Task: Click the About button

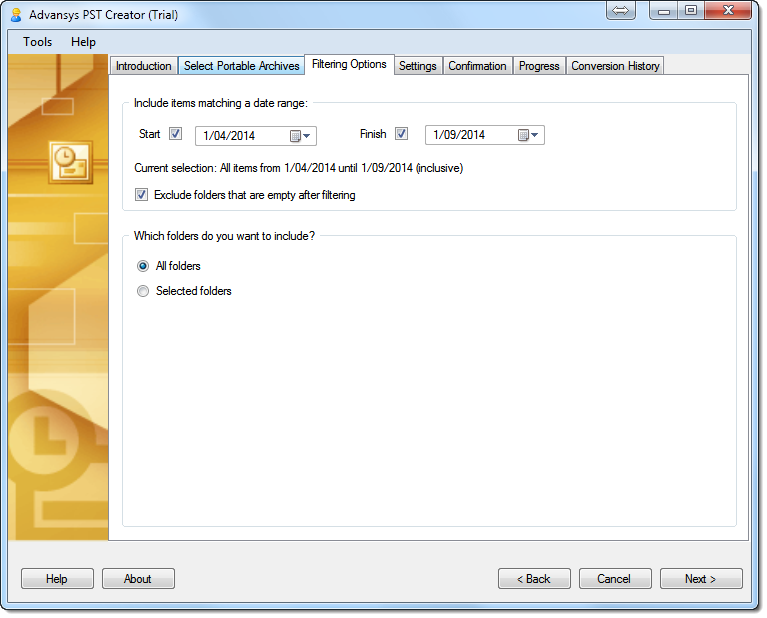Action: tap(138, 579)
